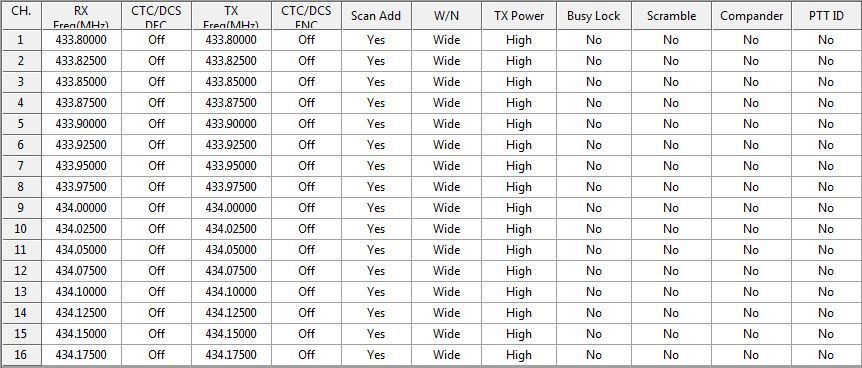This screenshot has height=368, width=862.
Task: Click RX frequency 434.10000 in channel 13
Action: pyautogui.click(x=81, y=292)
